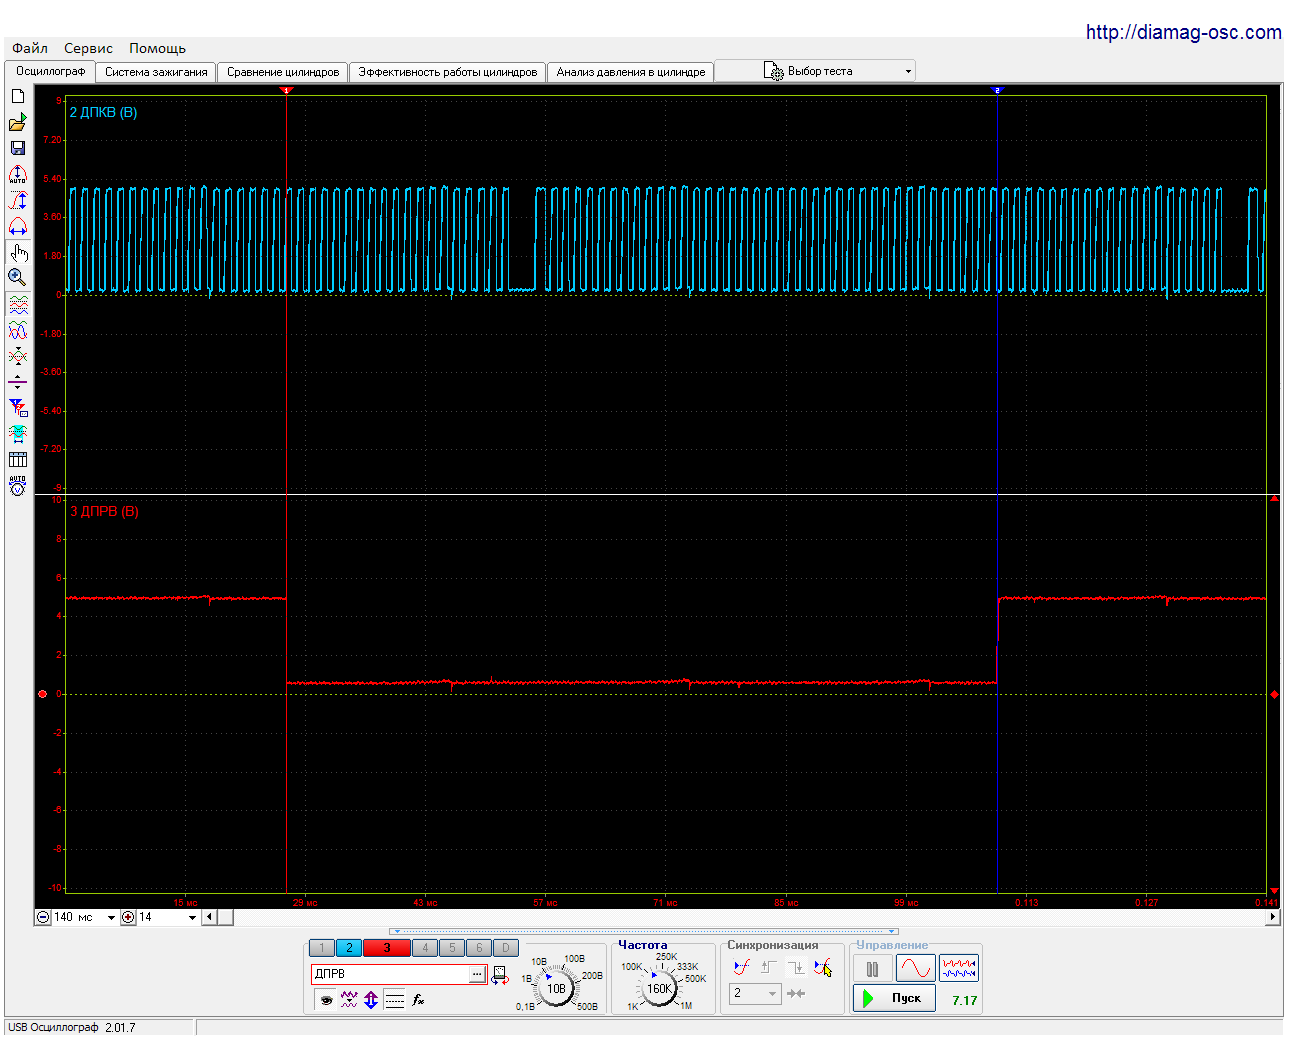
Task: Toggle channel 4 button
Action: tap(425, 948)
